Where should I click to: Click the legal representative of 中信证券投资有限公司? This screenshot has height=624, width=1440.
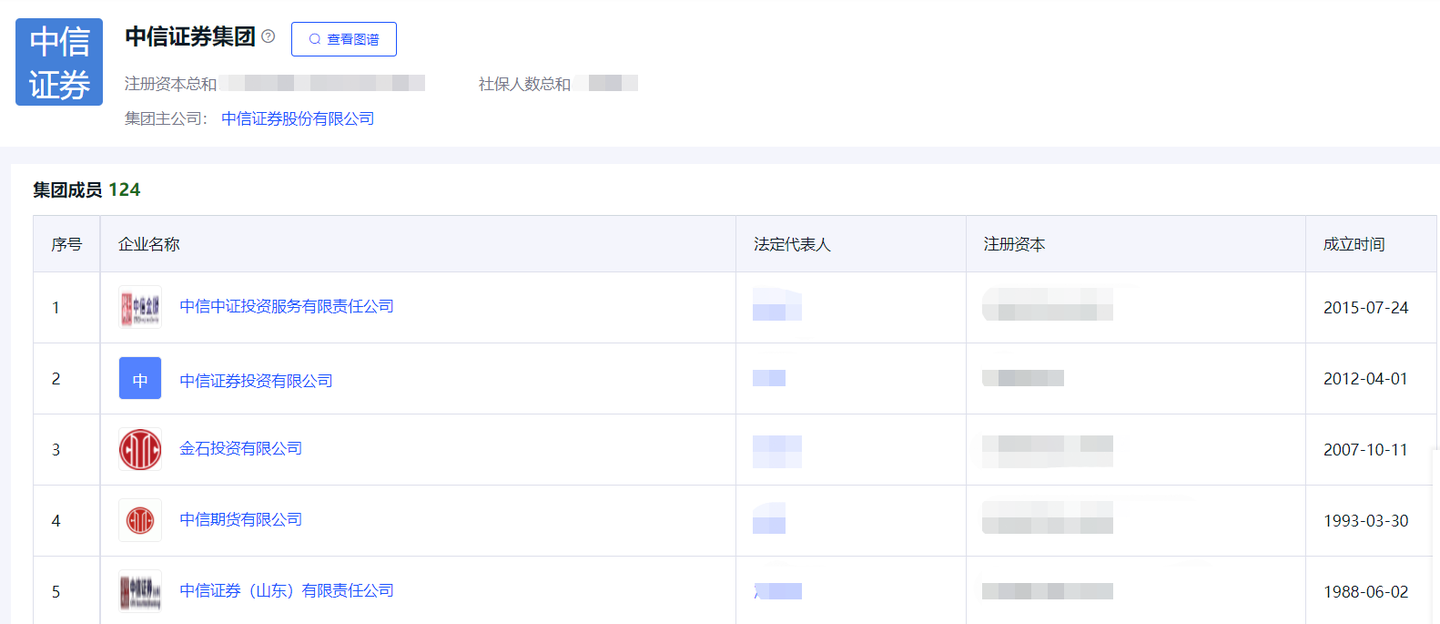[769, 378]
